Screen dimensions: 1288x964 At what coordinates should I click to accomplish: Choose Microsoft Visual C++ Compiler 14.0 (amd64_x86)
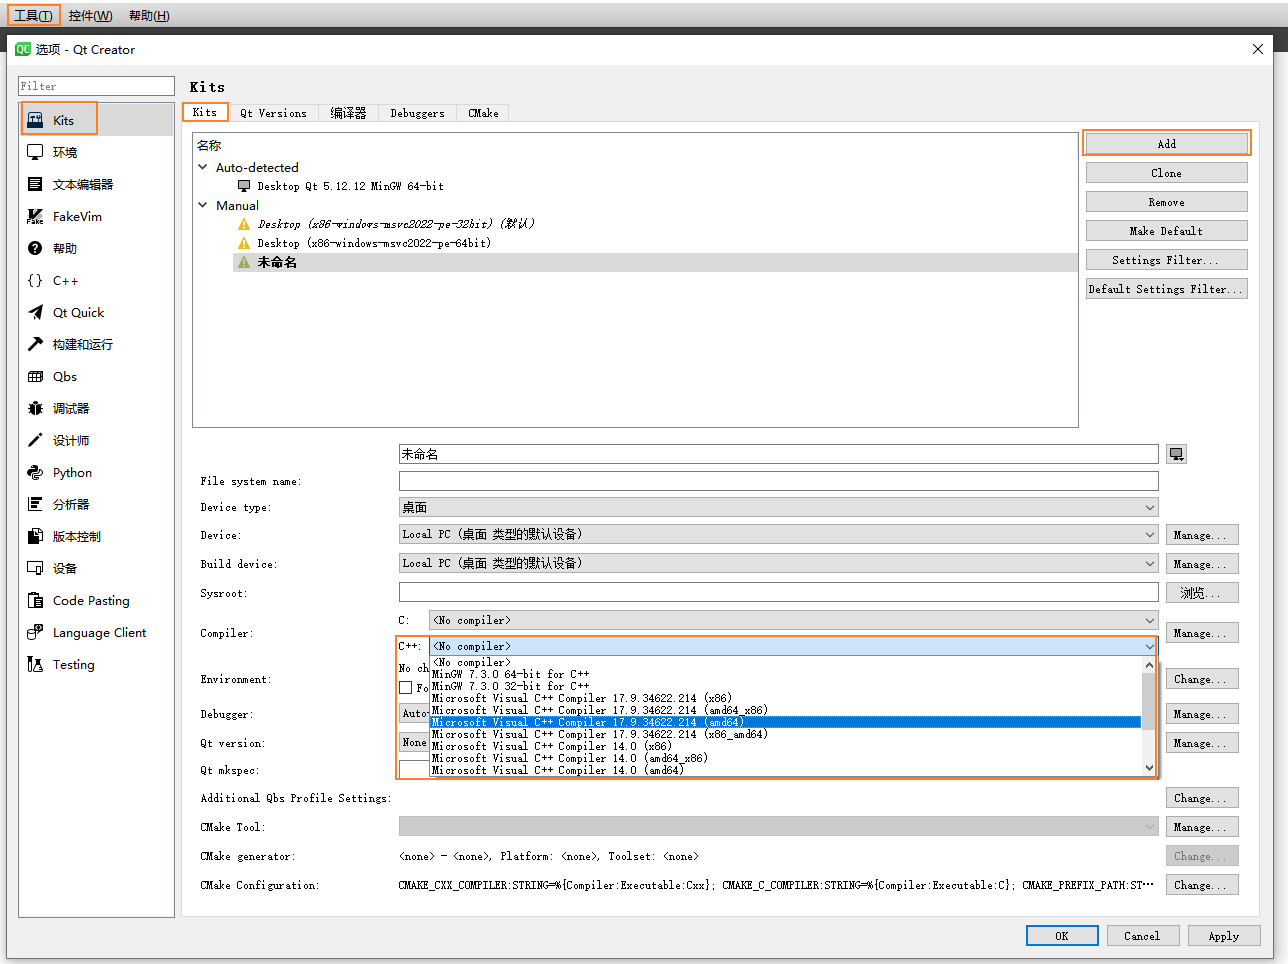pos(785,758)
